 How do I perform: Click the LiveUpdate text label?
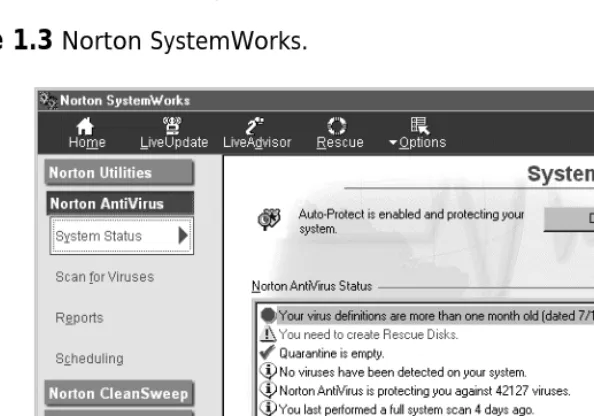[x=174, y=142]
